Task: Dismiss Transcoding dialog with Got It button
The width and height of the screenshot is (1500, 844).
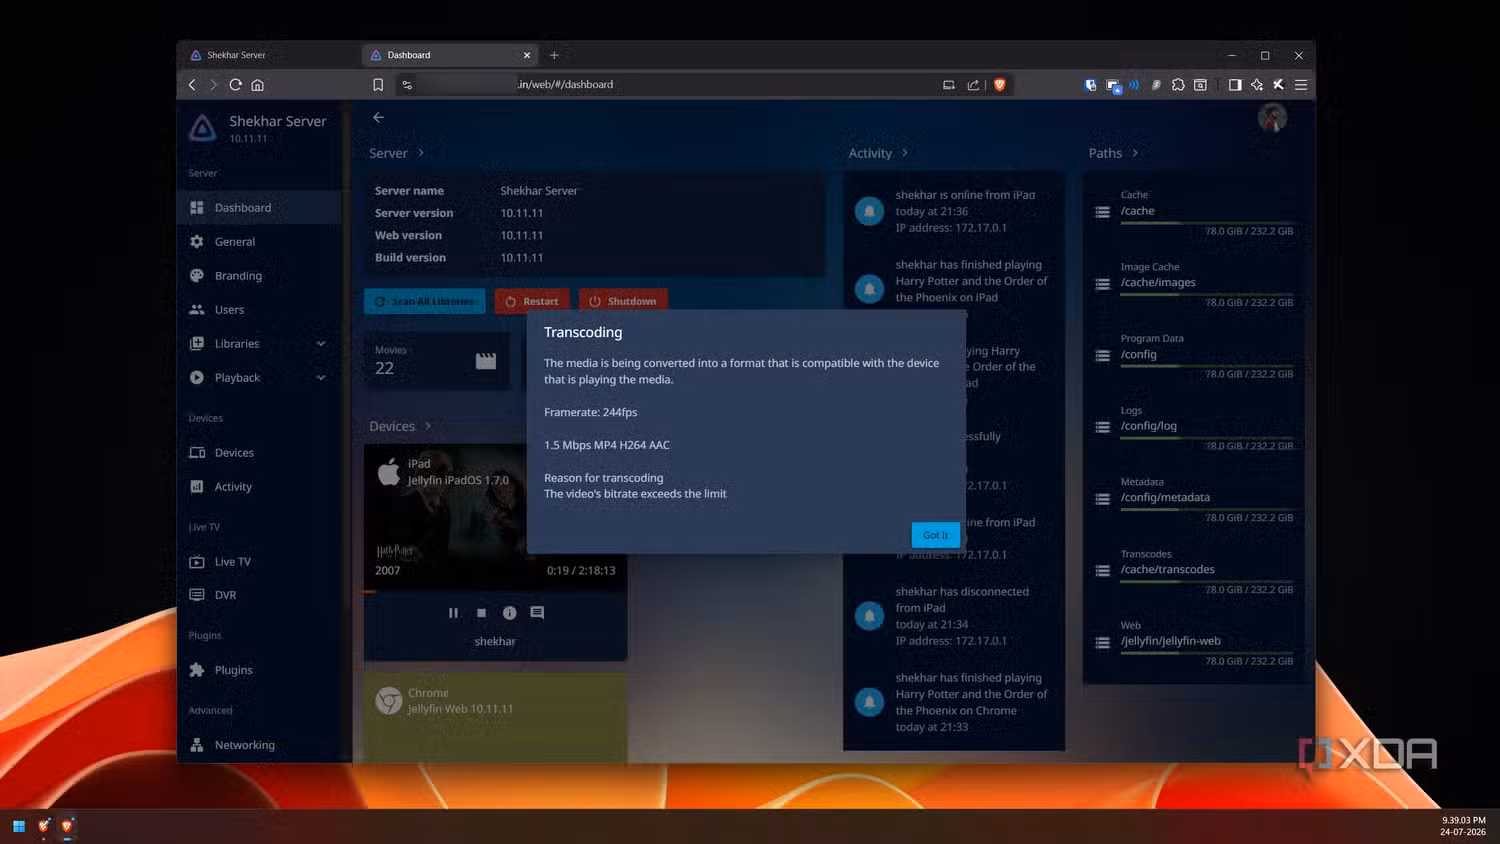Action: tap(935, 535)
